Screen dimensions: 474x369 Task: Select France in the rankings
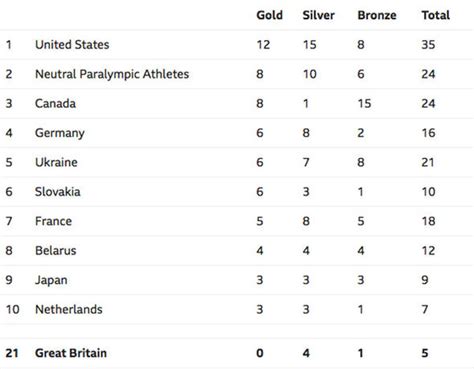tap(53, 221)
